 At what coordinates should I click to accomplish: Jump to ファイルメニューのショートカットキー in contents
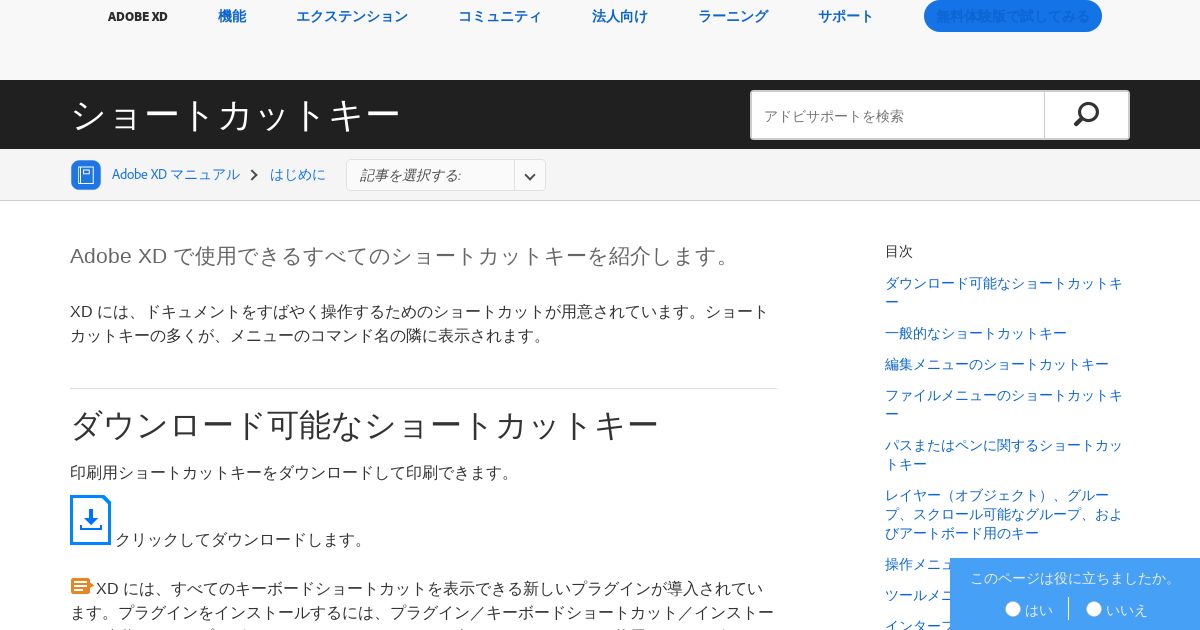(x=1004, y=404)
